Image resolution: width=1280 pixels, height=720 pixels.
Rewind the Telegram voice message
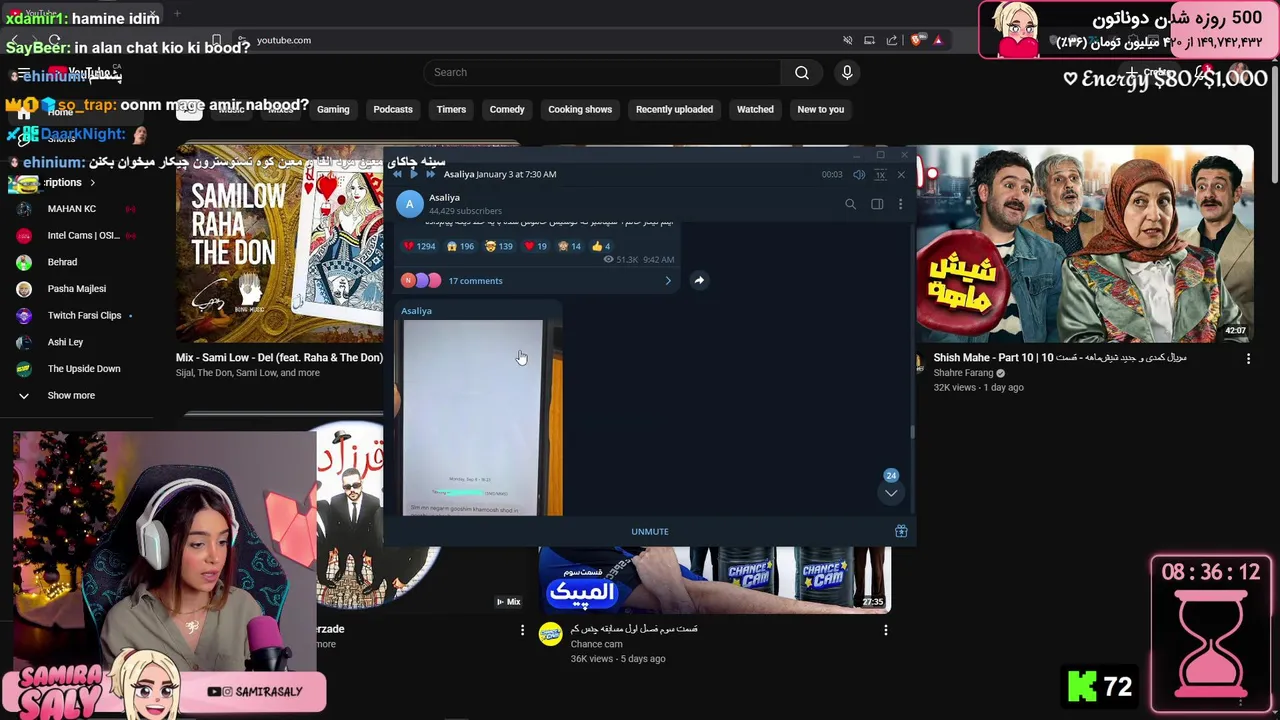pos(397,174)
